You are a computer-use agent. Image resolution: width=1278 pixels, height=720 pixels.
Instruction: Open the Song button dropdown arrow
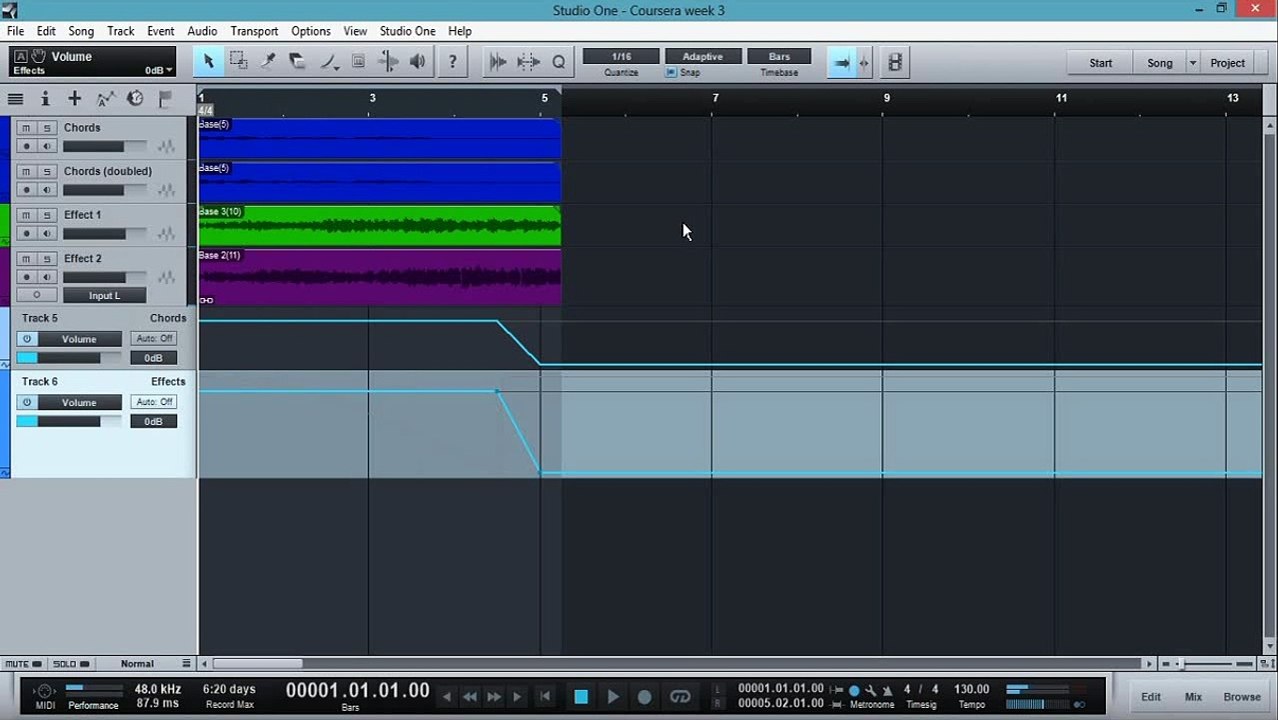[x=1192, y=63]
